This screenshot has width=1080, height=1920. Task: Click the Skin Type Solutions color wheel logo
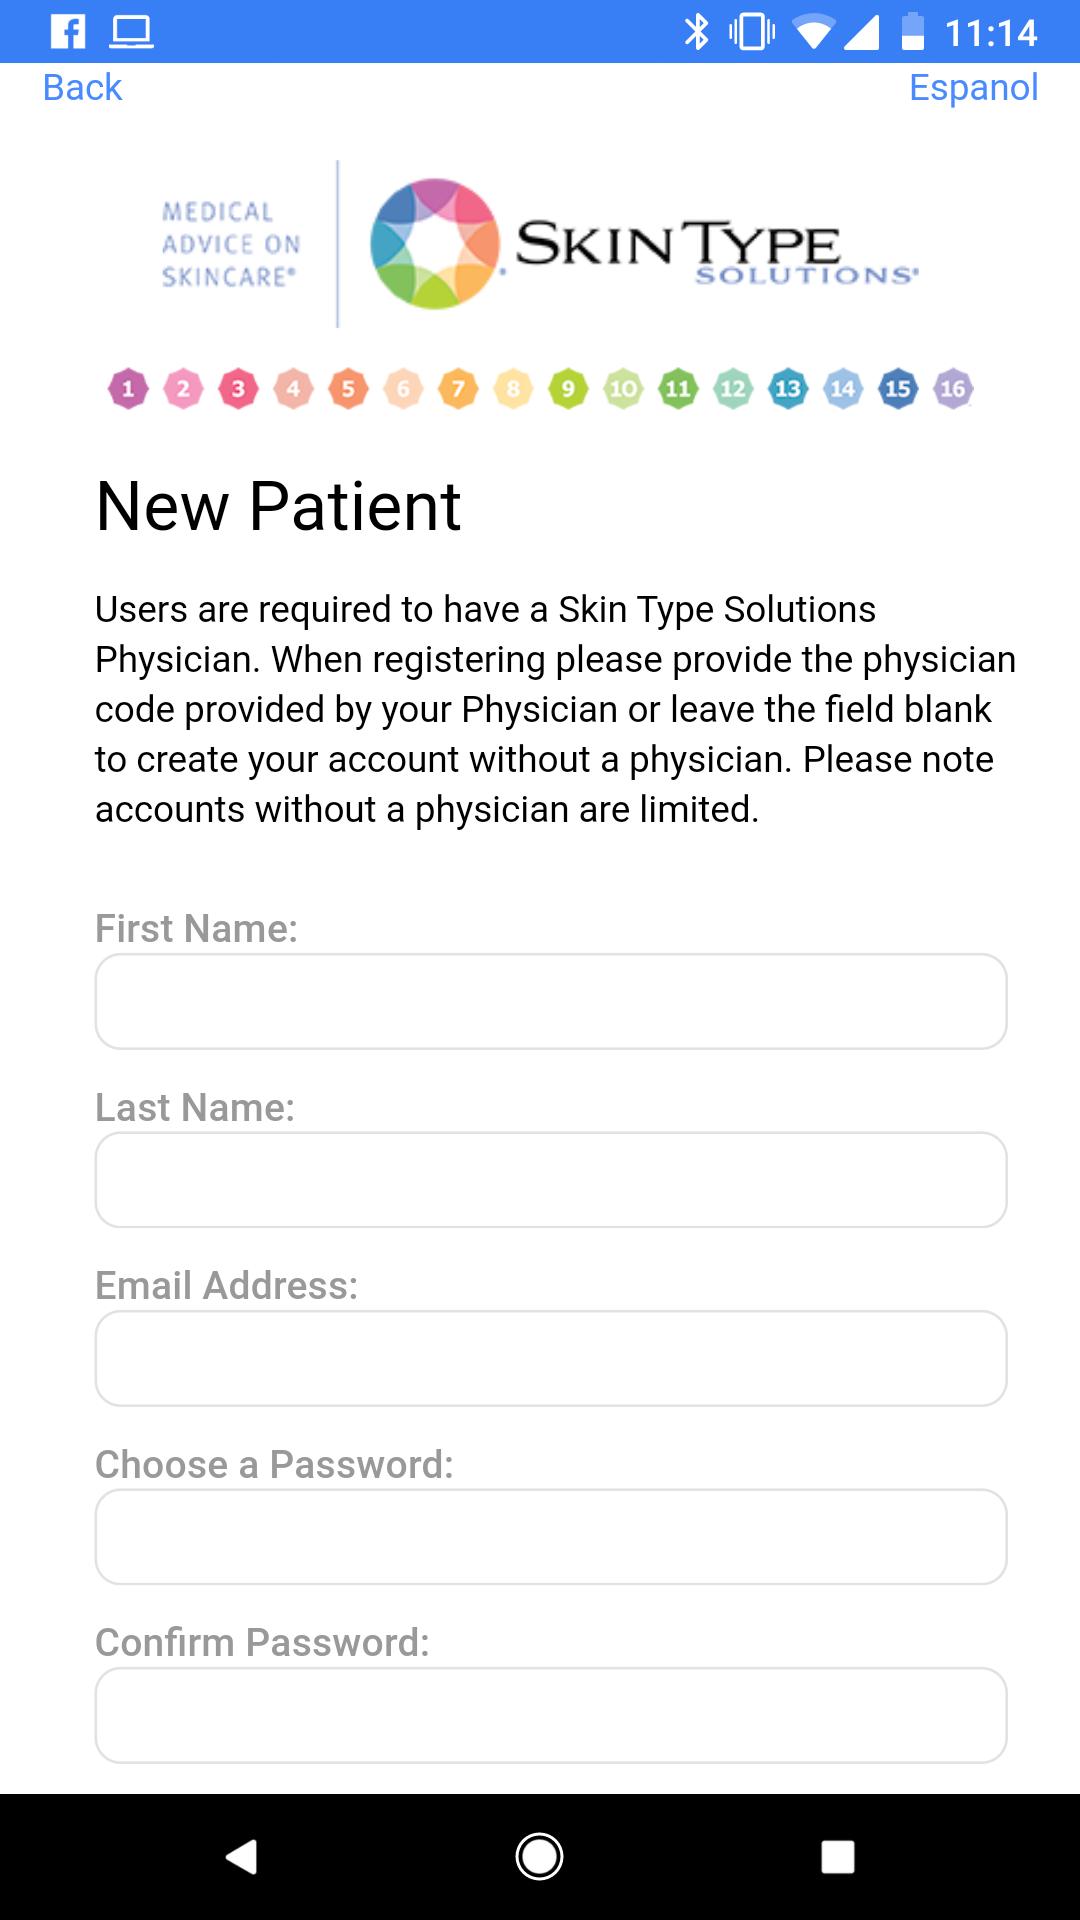pos(434,244)
